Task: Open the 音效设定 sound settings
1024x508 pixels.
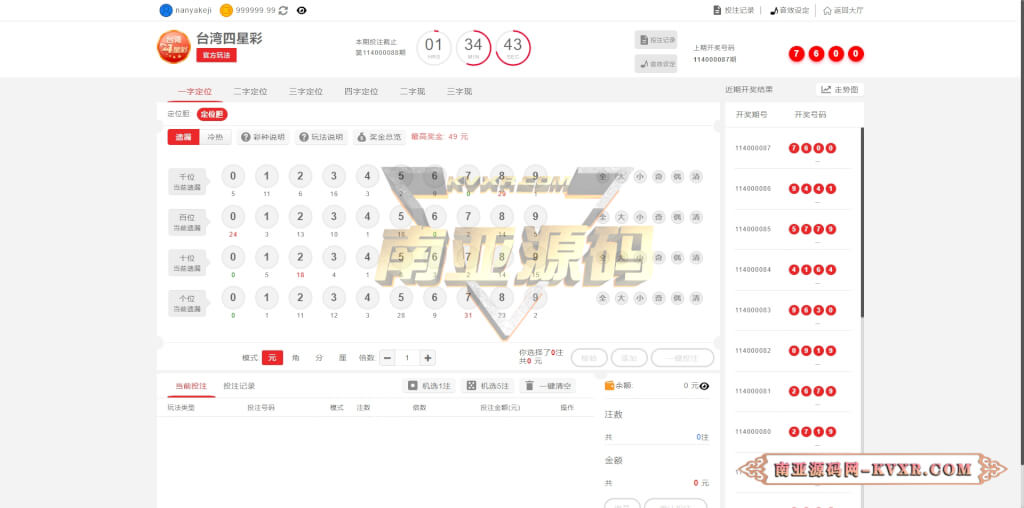Action: [790, 10]
